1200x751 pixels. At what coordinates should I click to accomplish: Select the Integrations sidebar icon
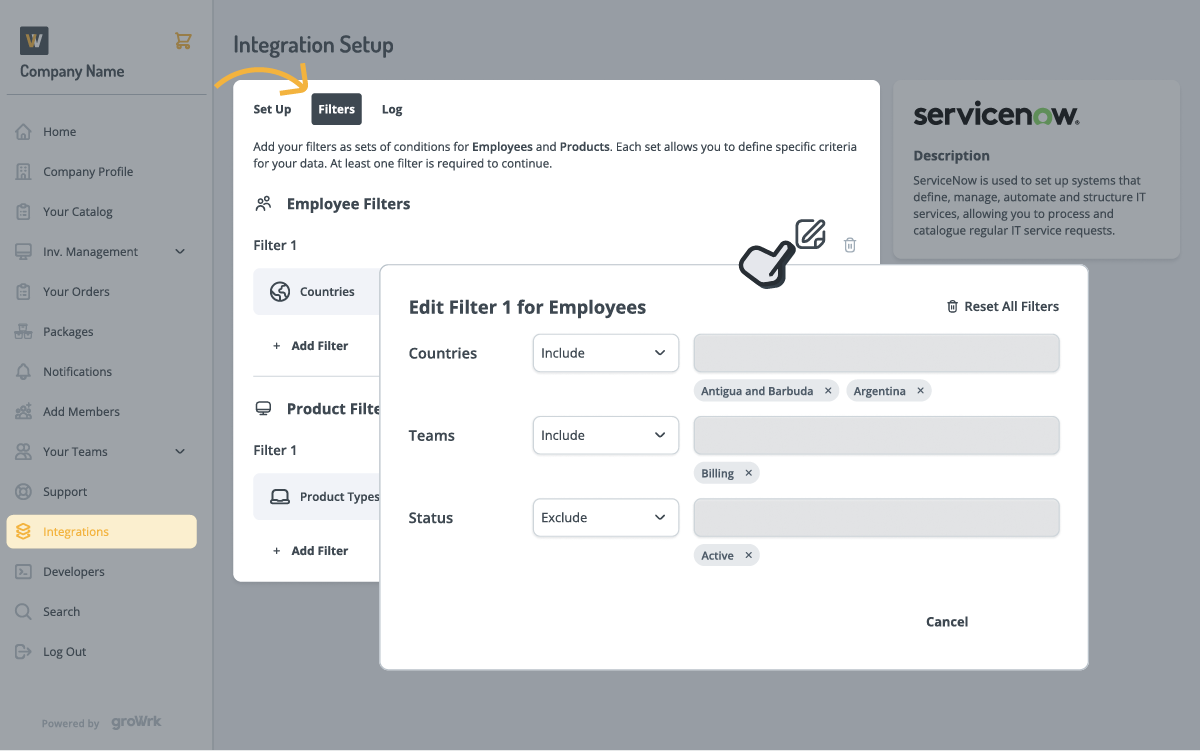(x=22, y=531)
